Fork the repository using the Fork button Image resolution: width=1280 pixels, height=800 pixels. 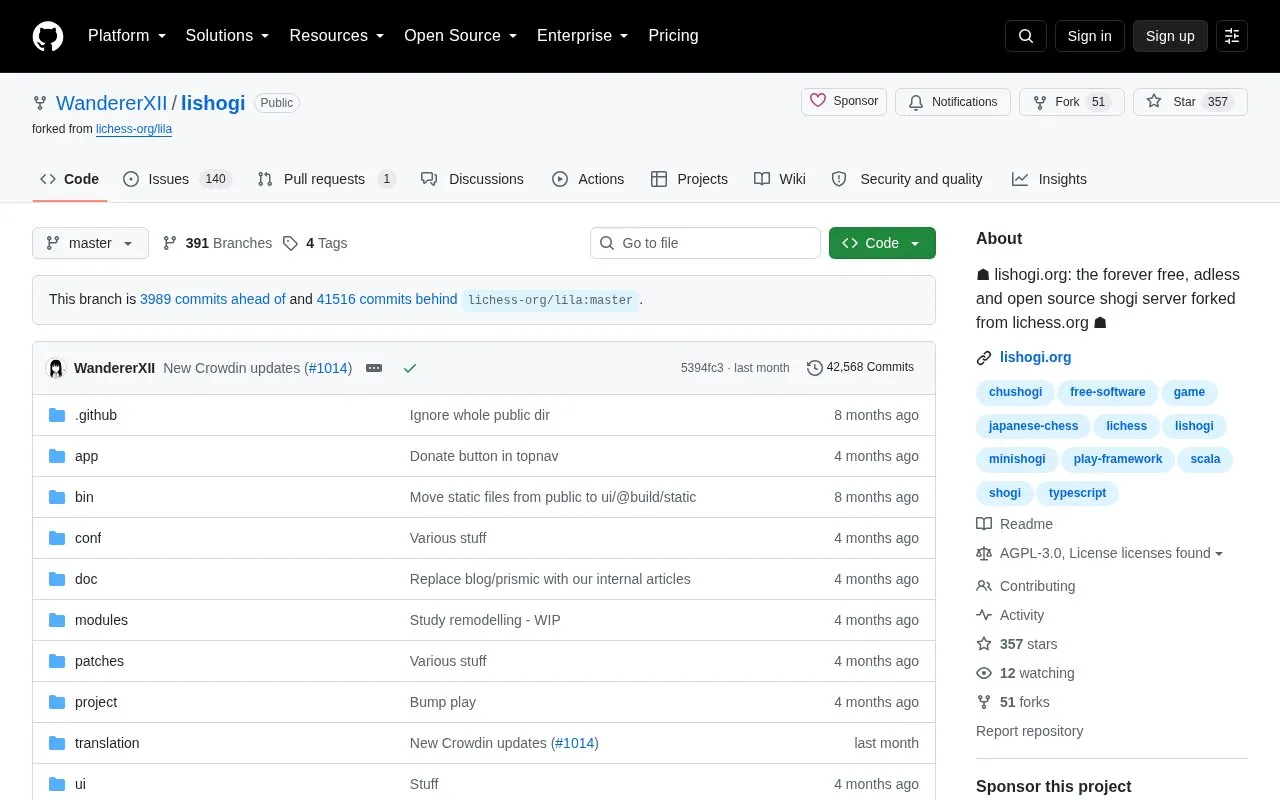coord(1071,102)
